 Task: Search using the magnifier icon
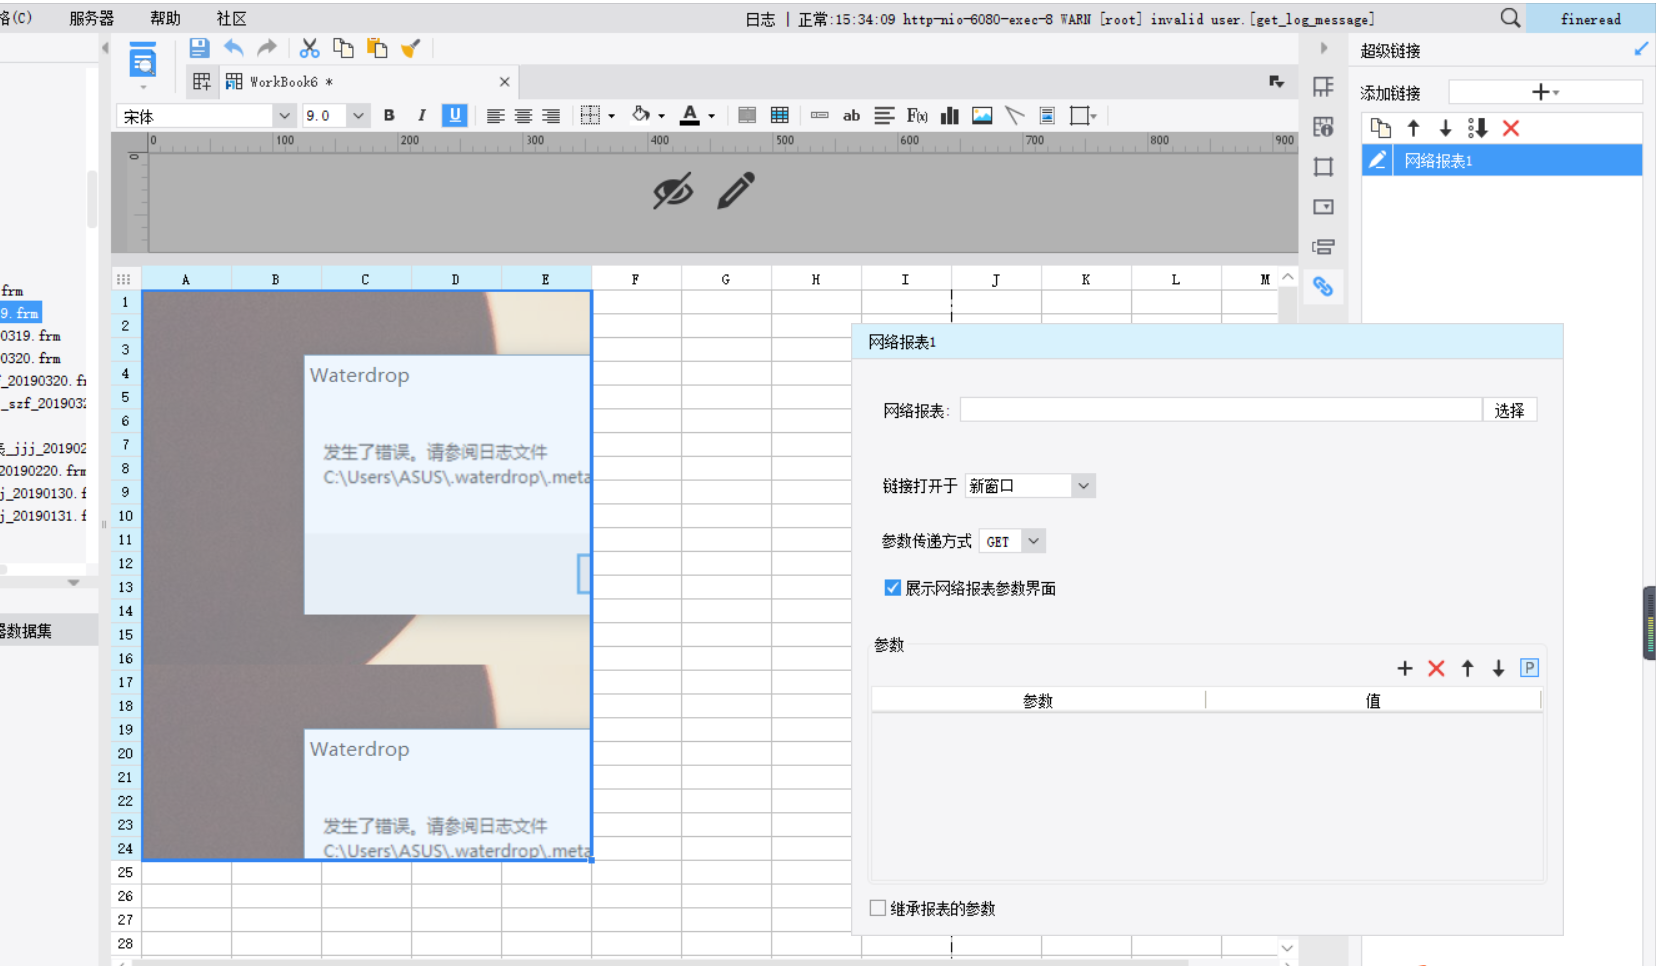pos(1510,18)
